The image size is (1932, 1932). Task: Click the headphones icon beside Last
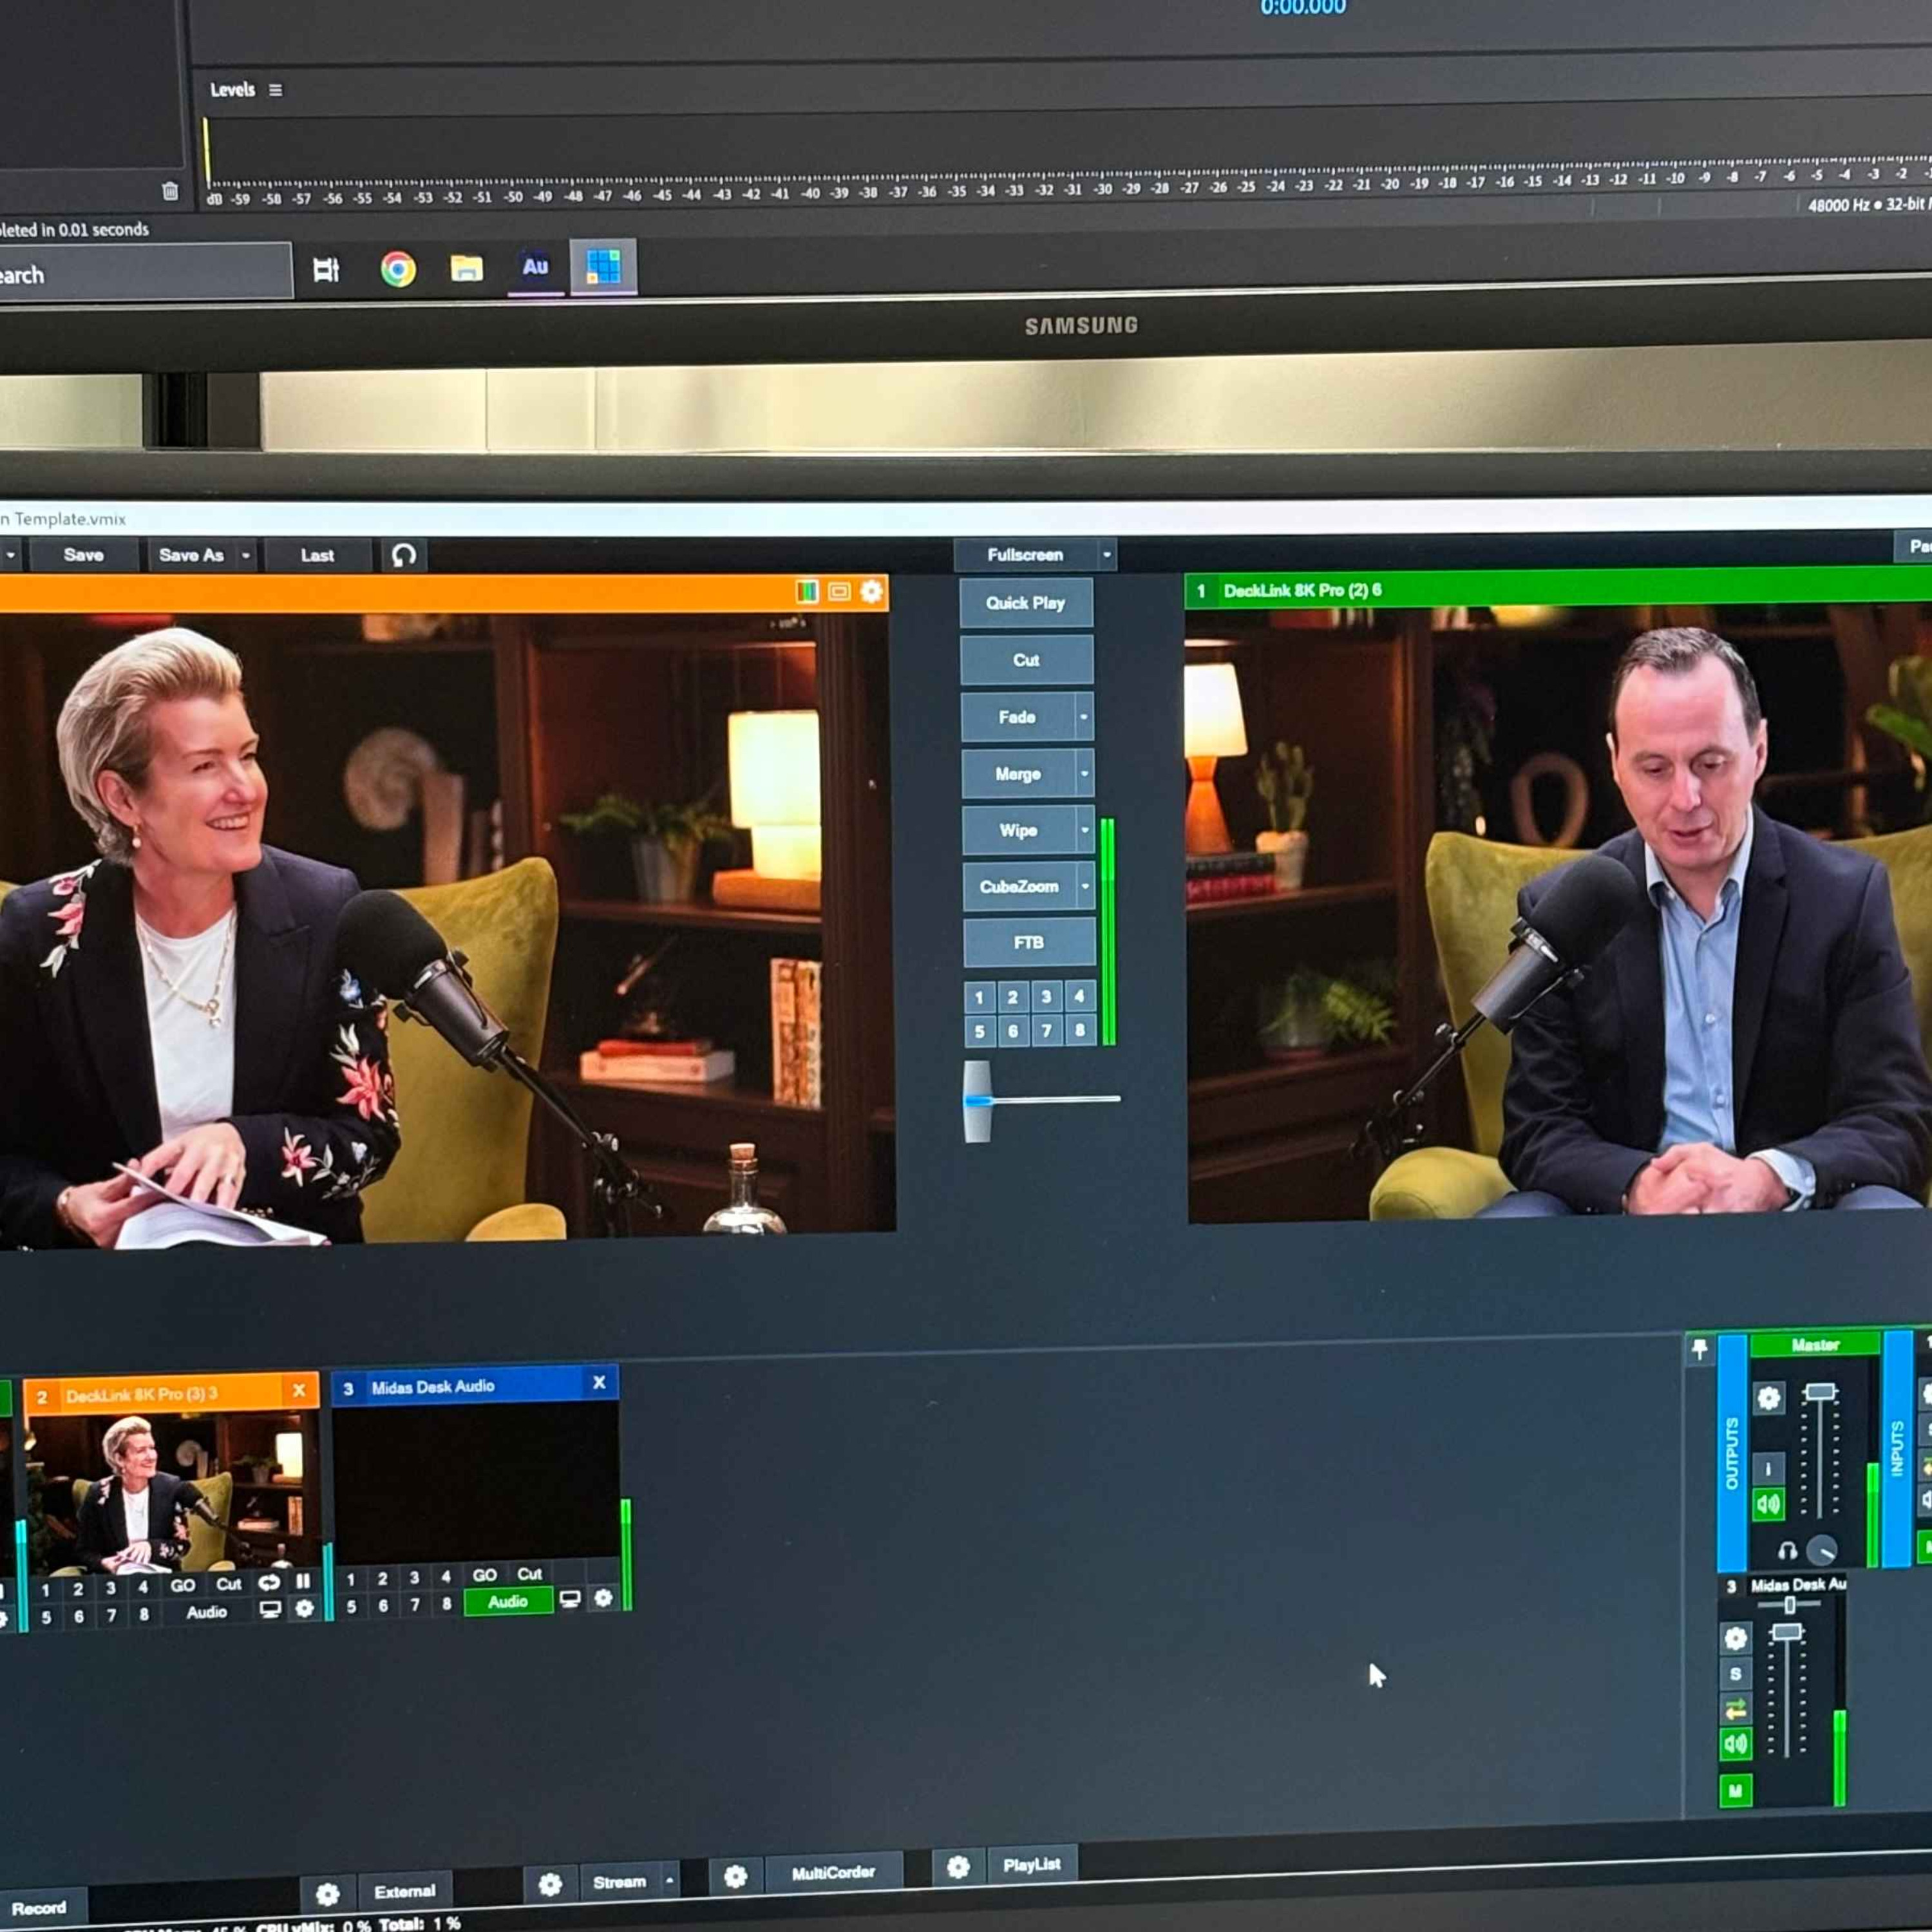pos(404,555)
